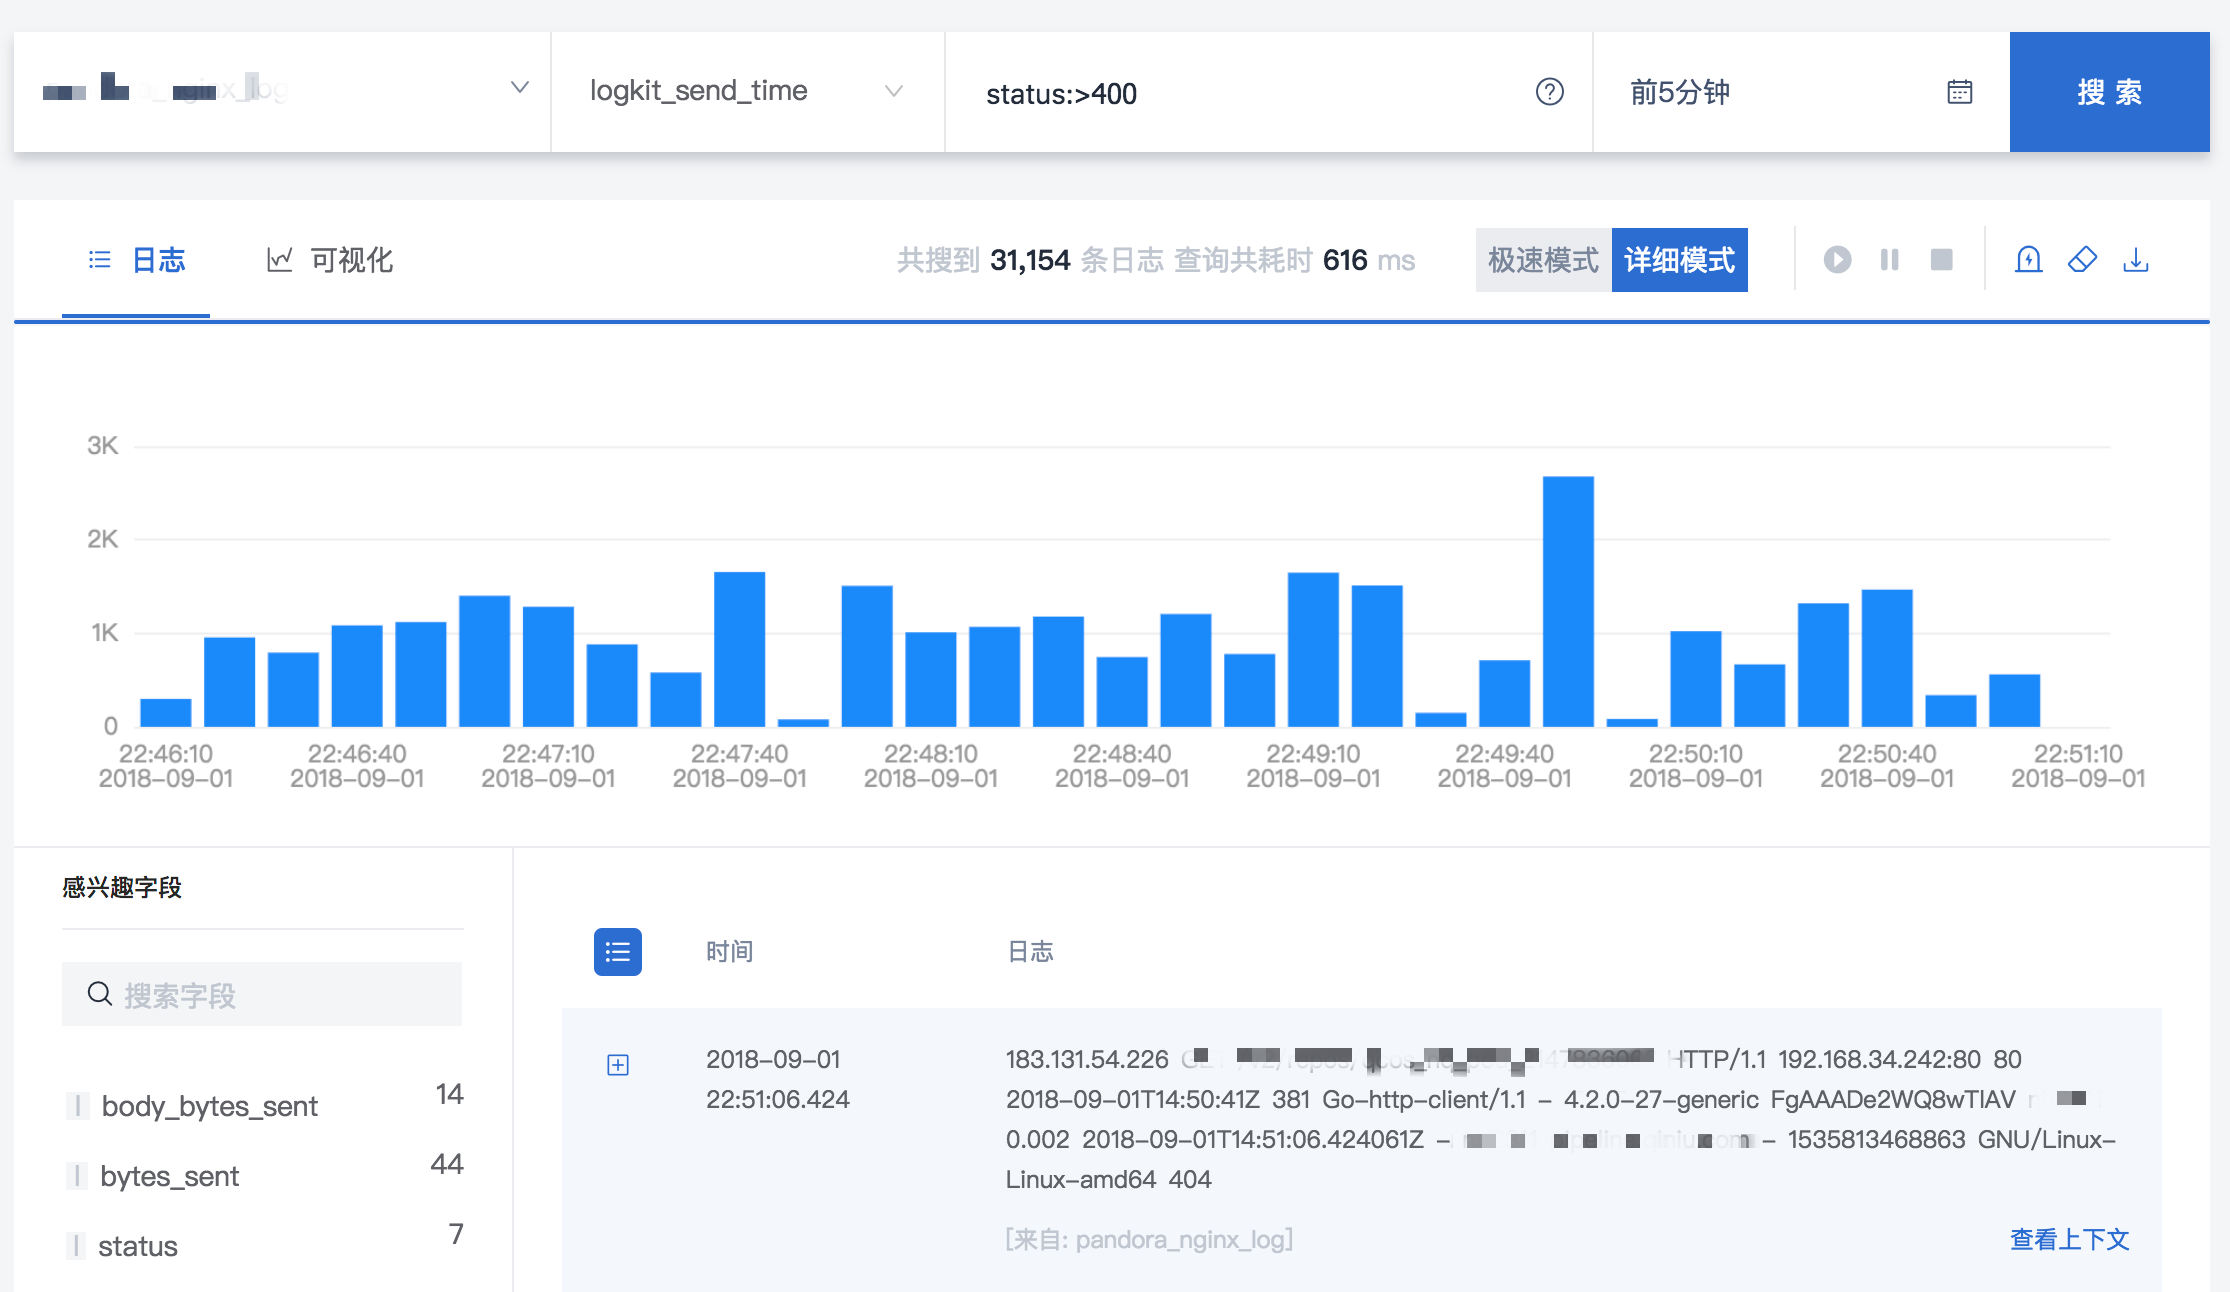
Task: Click the 搜索 search button
Action: click(2109, 92)
